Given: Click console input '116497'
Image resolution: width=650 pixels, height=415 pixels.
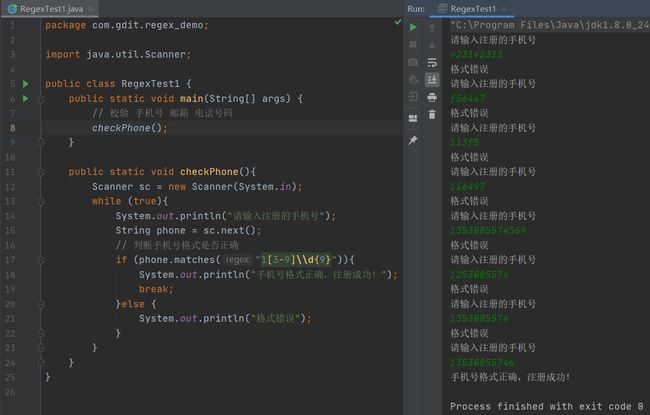Looking at the screenshot, I should (x=468, y=187).
